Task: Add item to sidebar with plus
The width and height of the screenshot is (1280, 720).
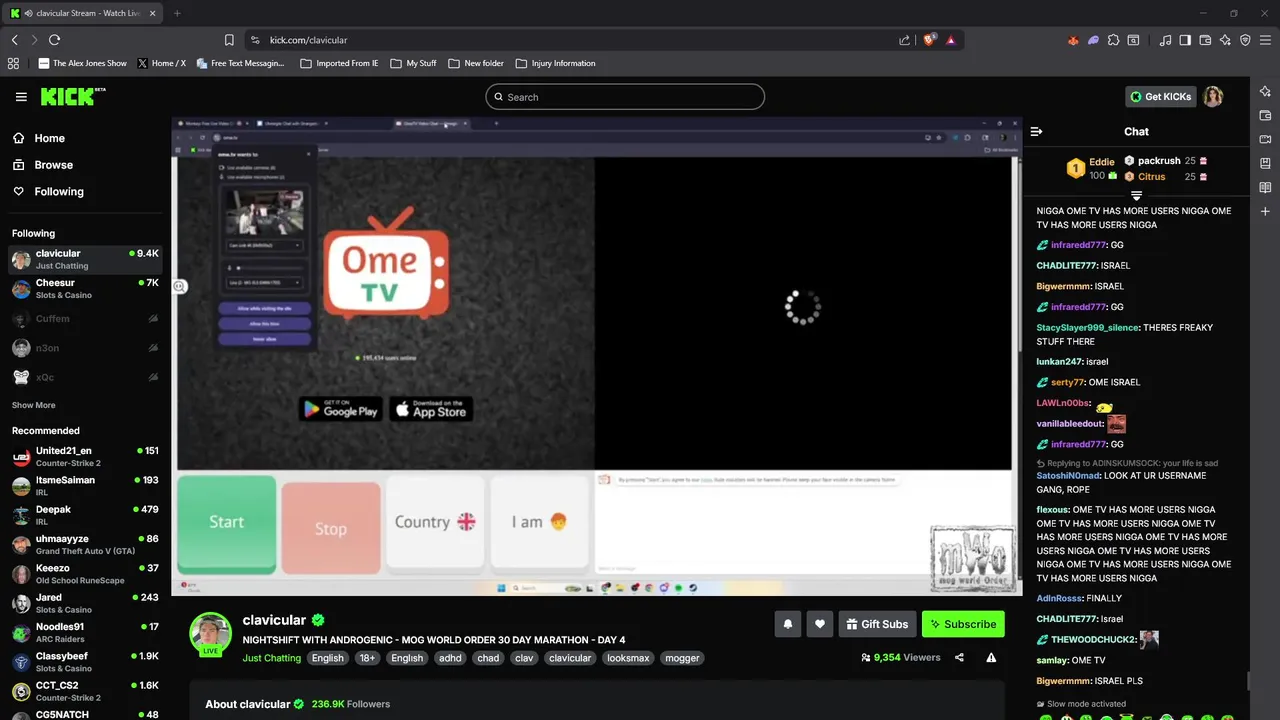Action: click(x=1265, y=211)
